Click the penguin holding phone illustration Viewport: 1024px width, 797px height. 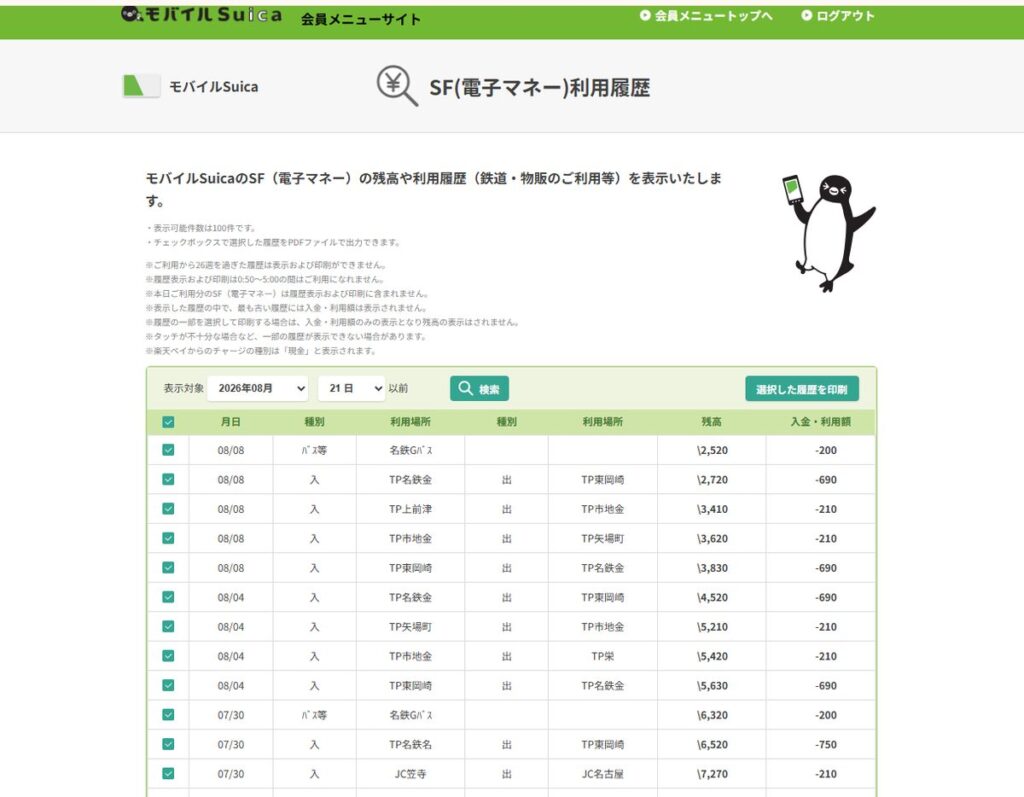point(828,232)
